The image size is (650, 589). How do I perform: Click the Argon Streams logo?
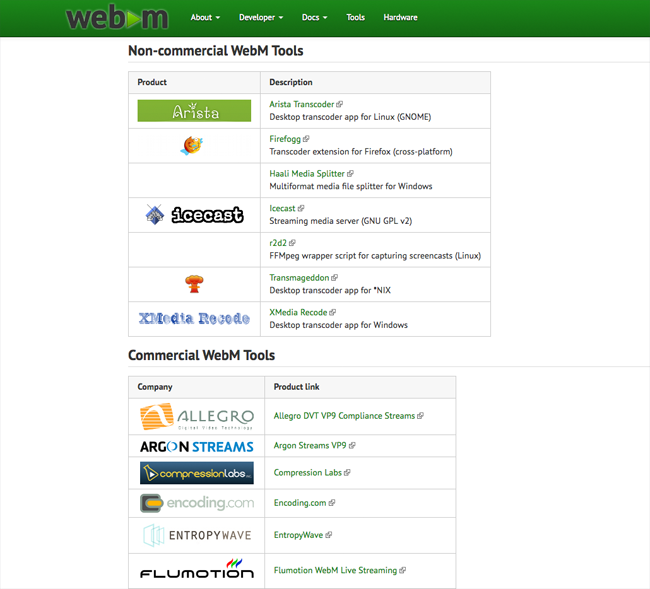[x=197, y=446]
